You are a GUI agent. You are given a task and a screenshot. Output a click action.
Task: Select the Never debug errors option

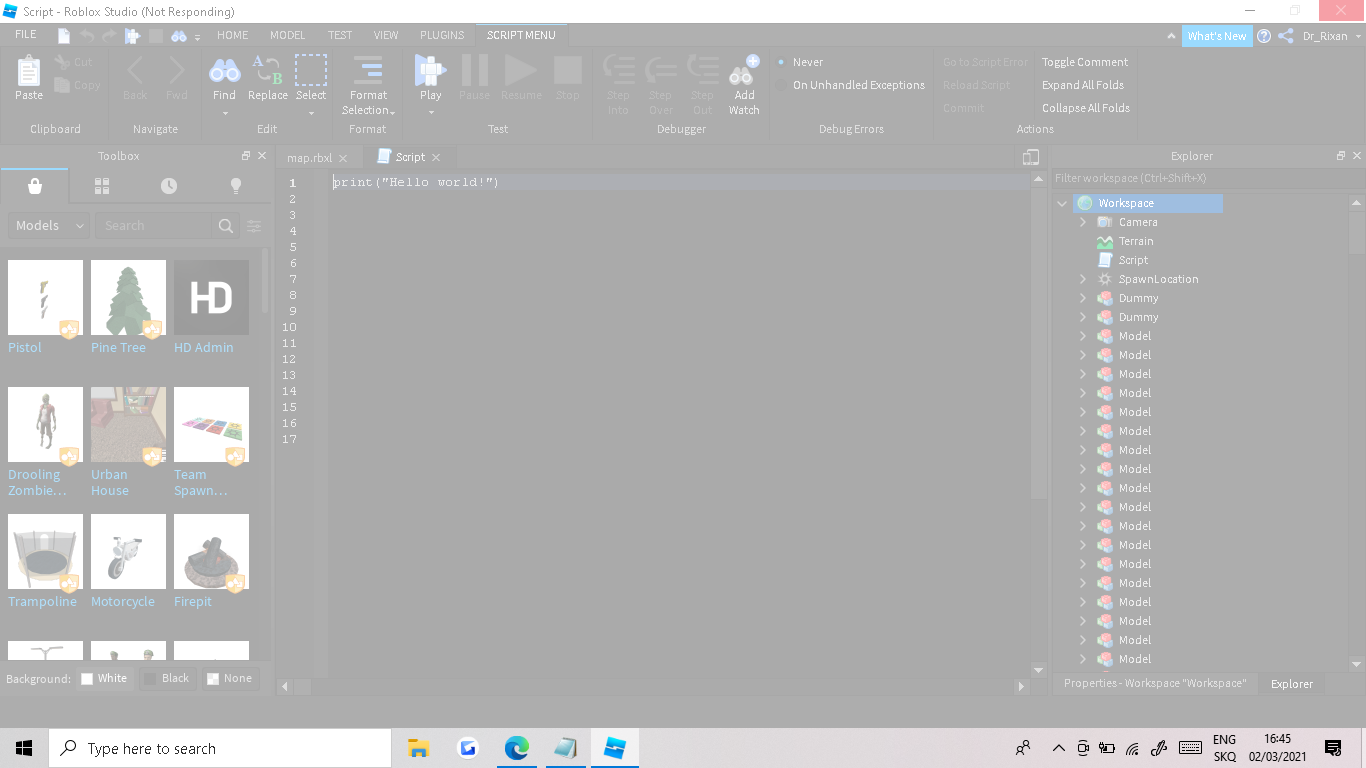781,62
